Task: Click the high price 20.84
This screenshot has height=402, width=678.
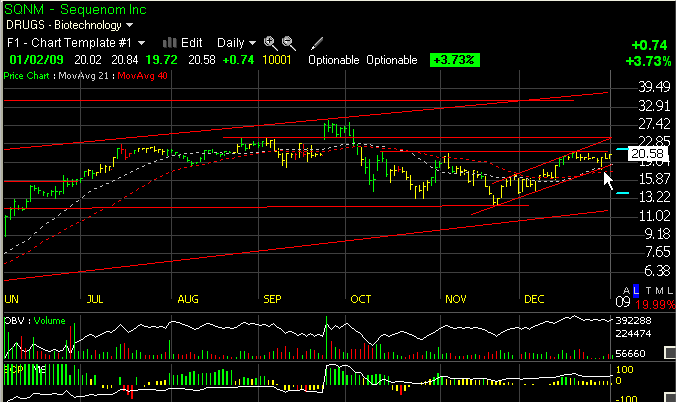Action: 125,60
